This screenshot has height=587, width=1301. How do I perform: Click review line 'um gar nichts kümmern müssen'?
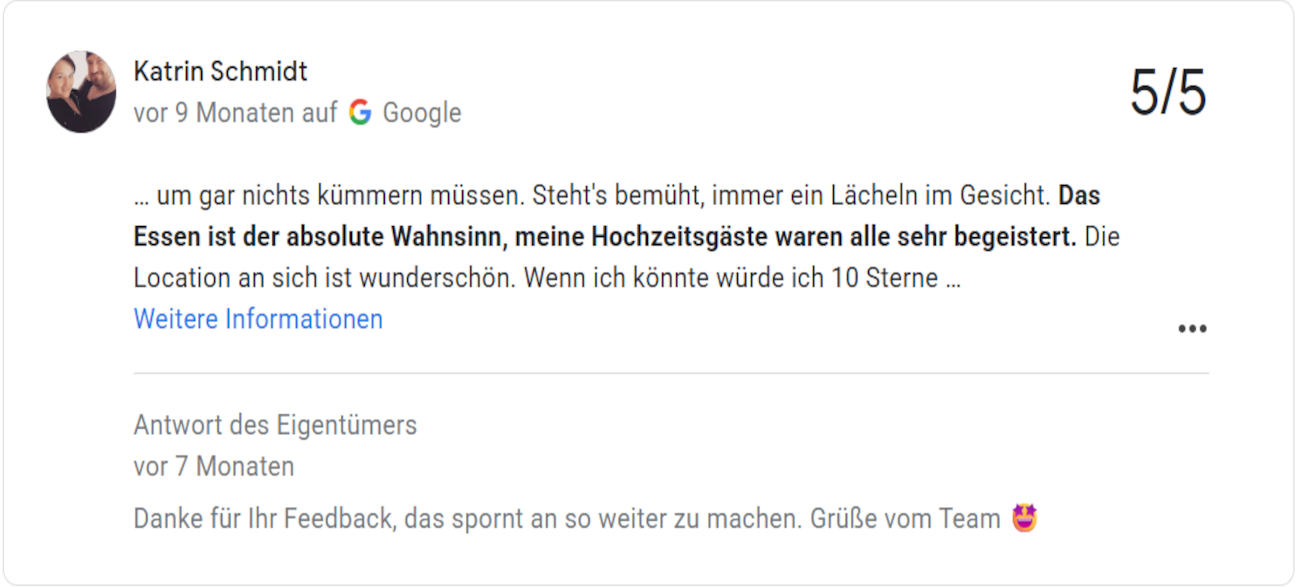(340, 195)
